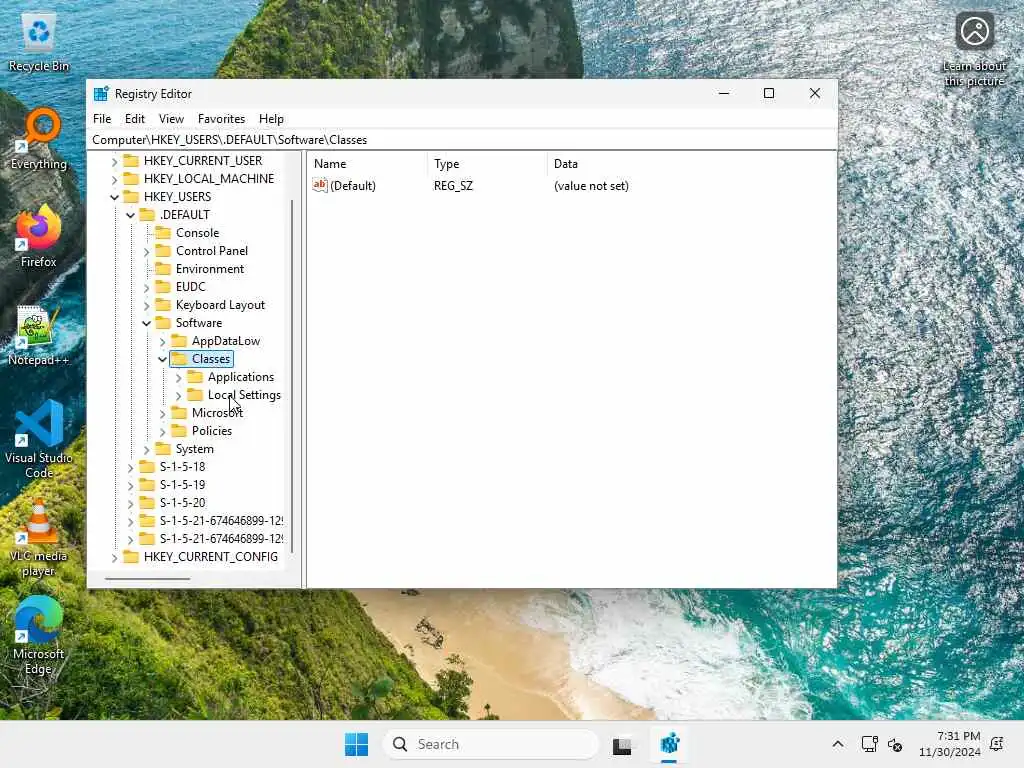This screenshot has height=768, width=1024.
Task: Maximize the Registry Editor window
Action: pos(769,93)
